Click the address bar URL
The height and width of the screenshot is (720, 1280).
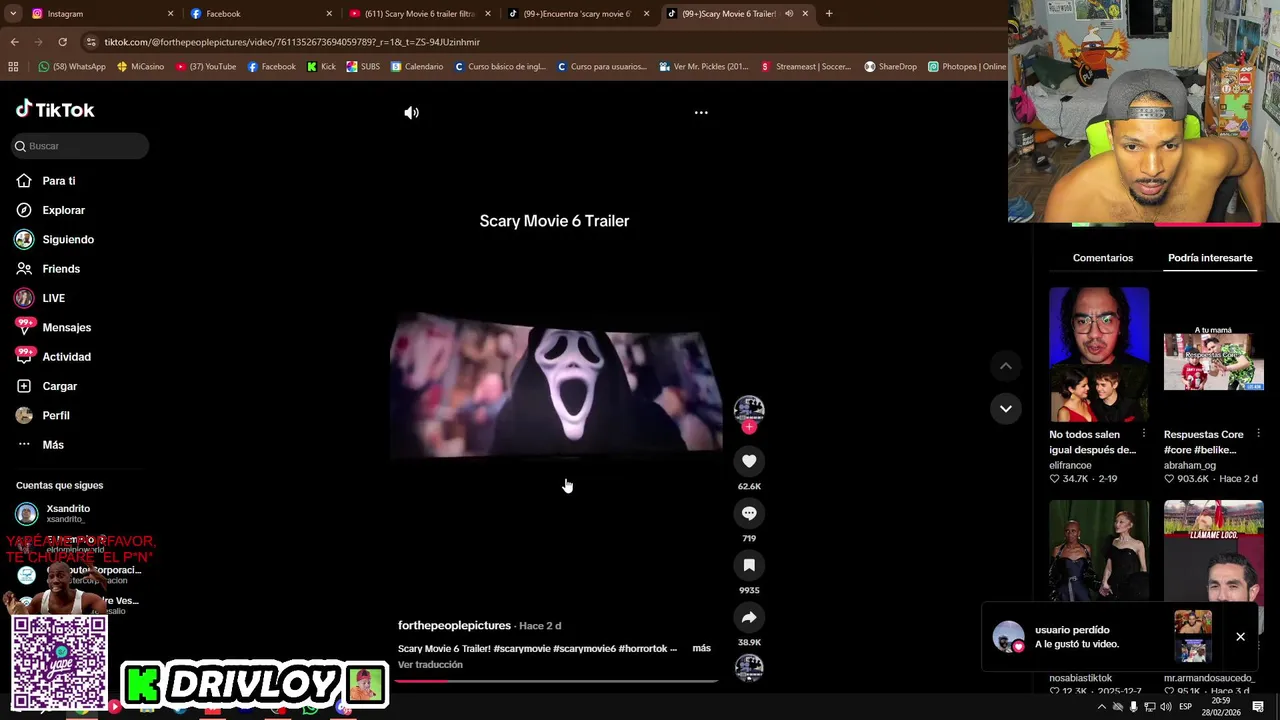pos(292,42)
